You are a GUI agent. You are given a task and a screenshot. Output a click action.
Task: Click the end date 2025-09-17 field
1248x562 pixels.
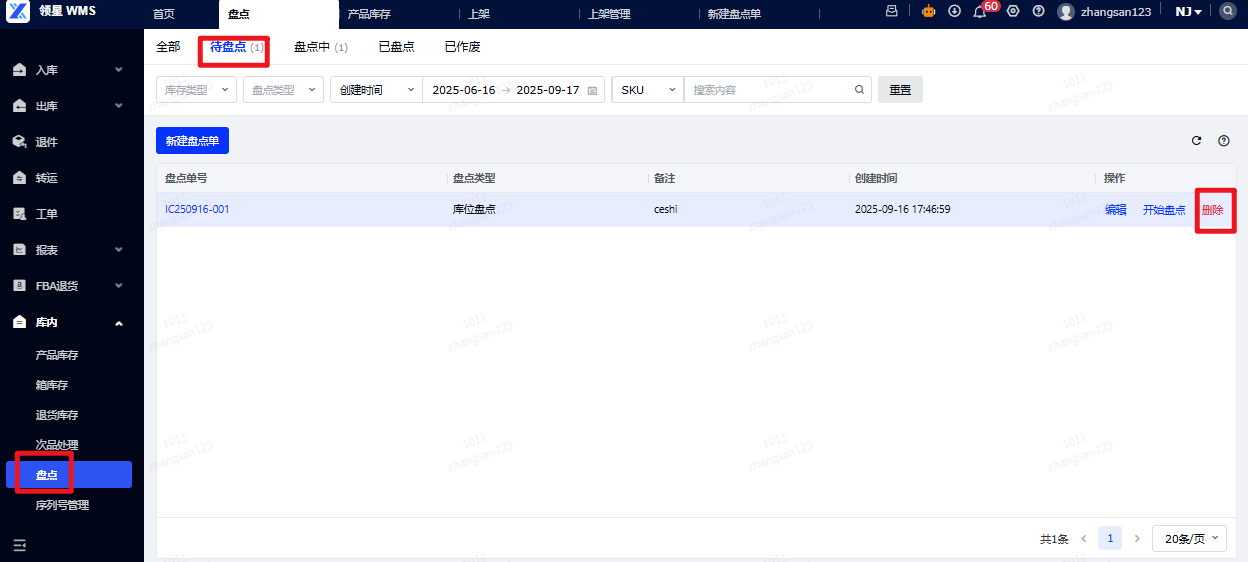click(547, 90)
